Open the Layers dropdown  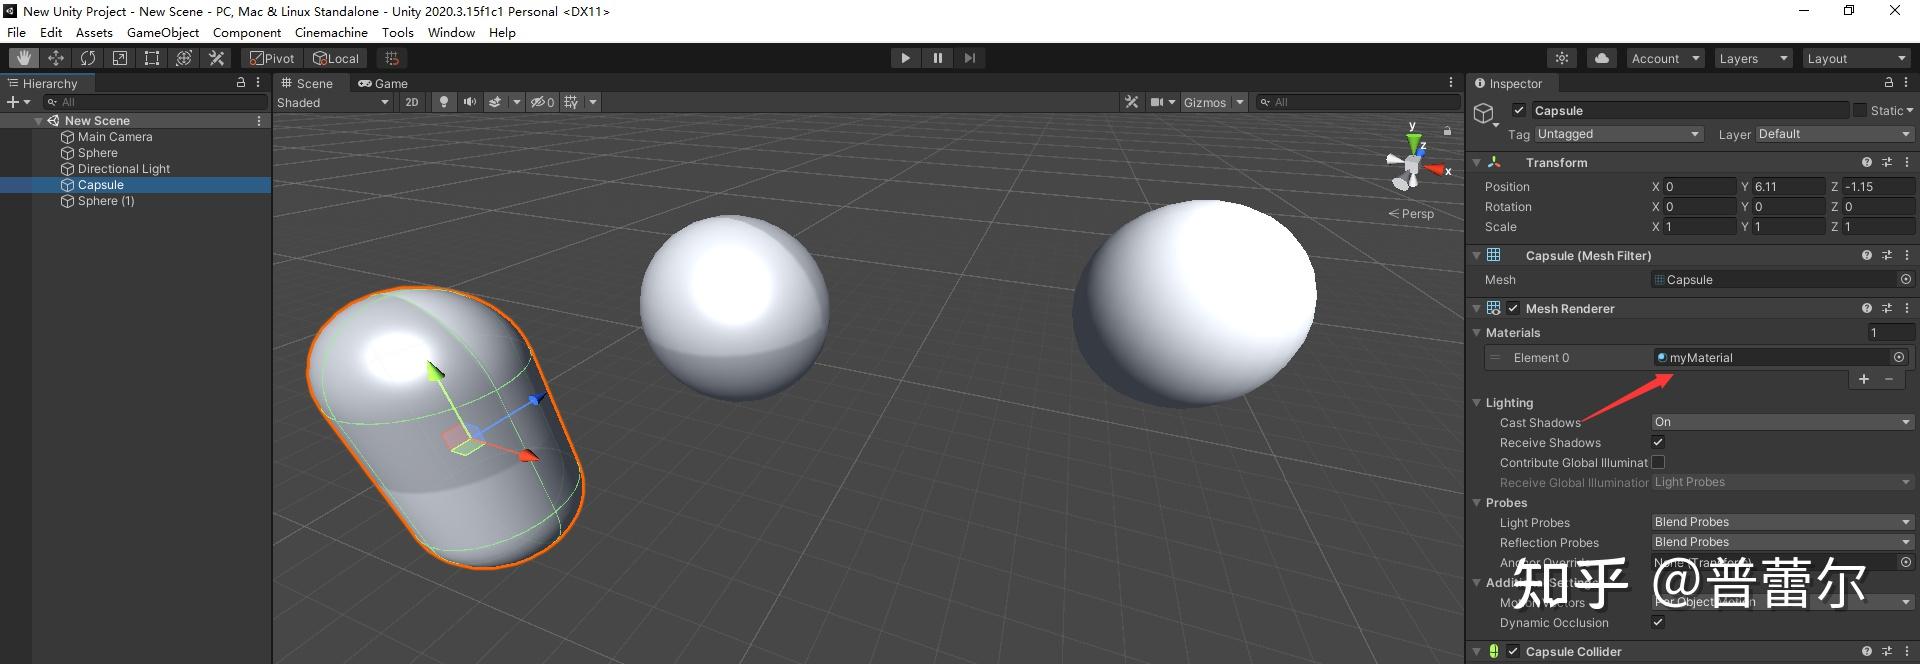(x=1753, y=58)
